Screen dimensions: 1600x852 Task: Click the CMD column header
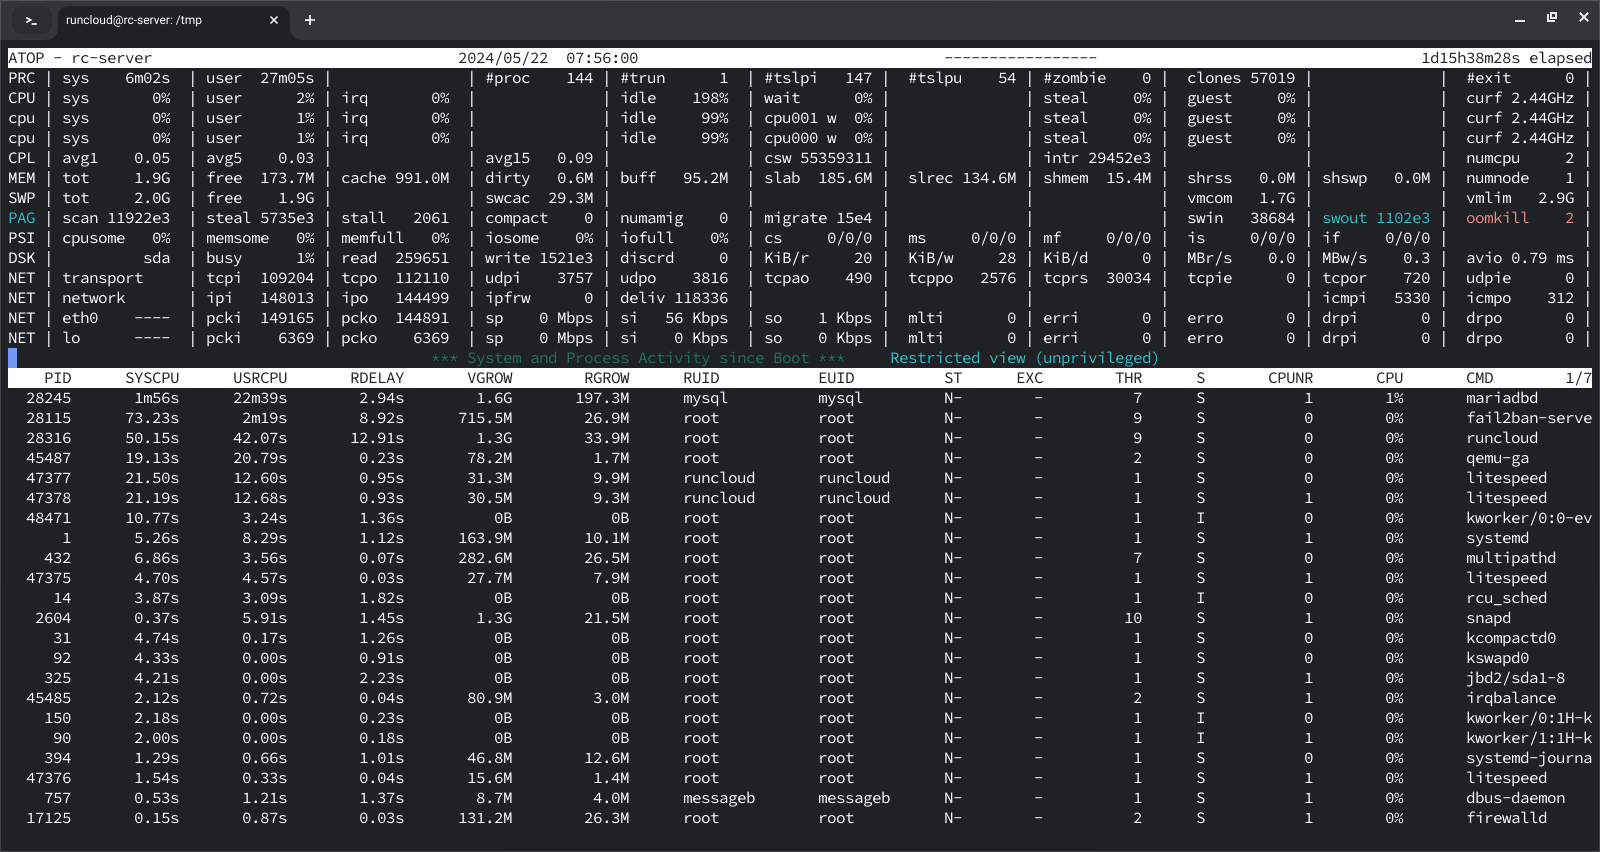click(x=1480, y=378)
